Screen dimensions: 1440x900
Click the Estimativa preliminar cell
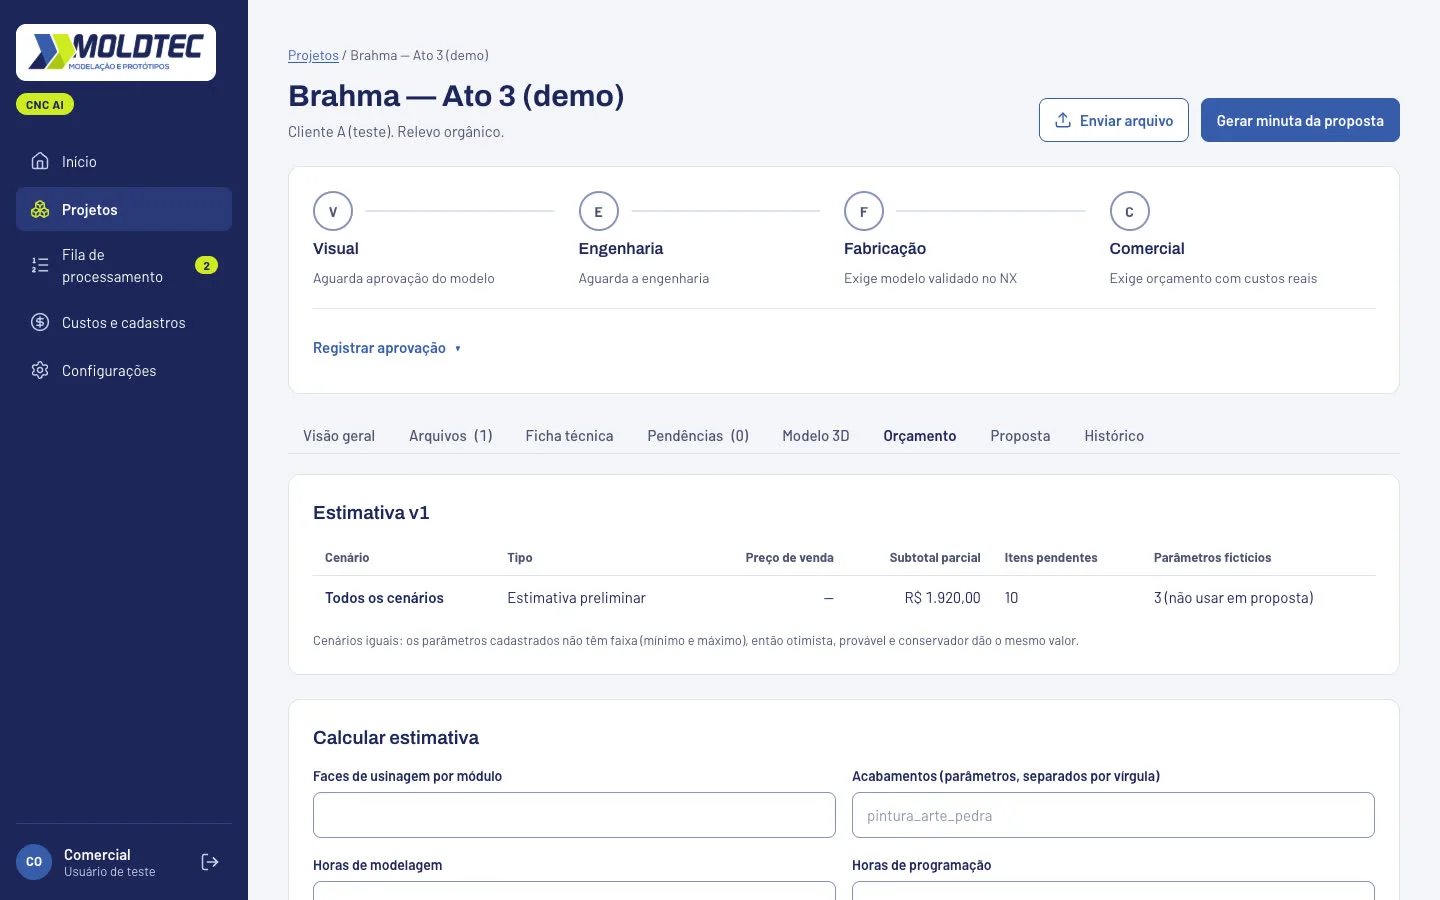pos(576,598)
